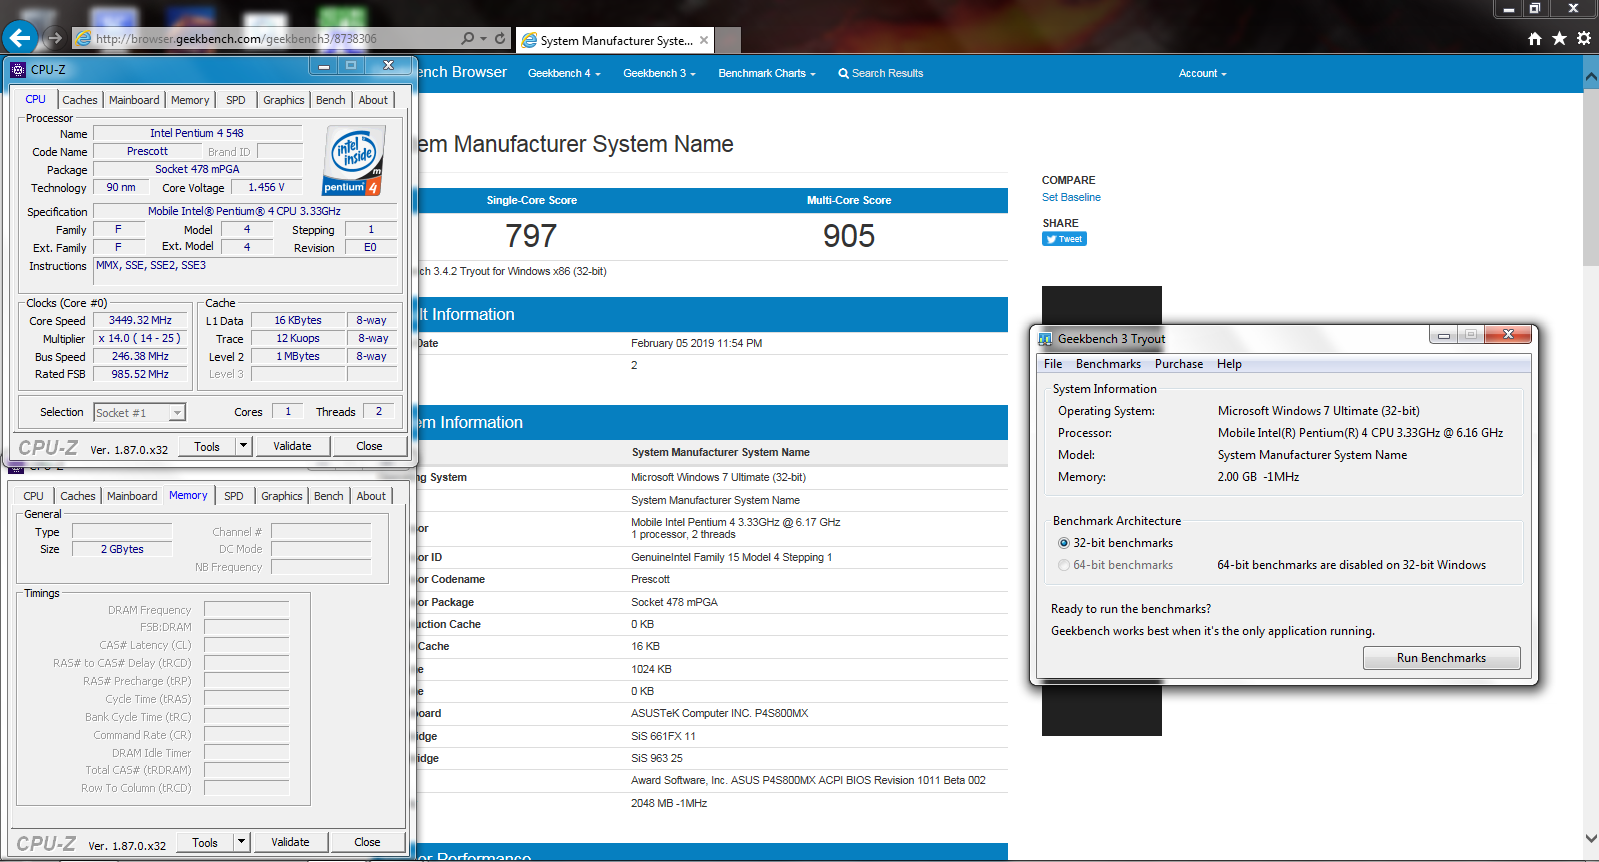
Task: Click Close button in lower CPU-Z window
Action: pyautogui.click(x=367, y=842)
